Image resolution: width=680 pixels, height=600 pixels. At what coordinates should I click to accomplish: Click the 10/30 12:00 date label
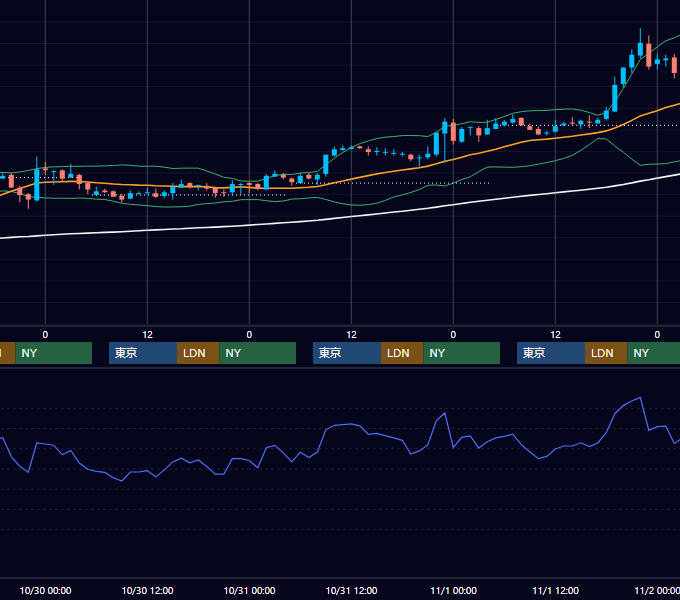147,590
